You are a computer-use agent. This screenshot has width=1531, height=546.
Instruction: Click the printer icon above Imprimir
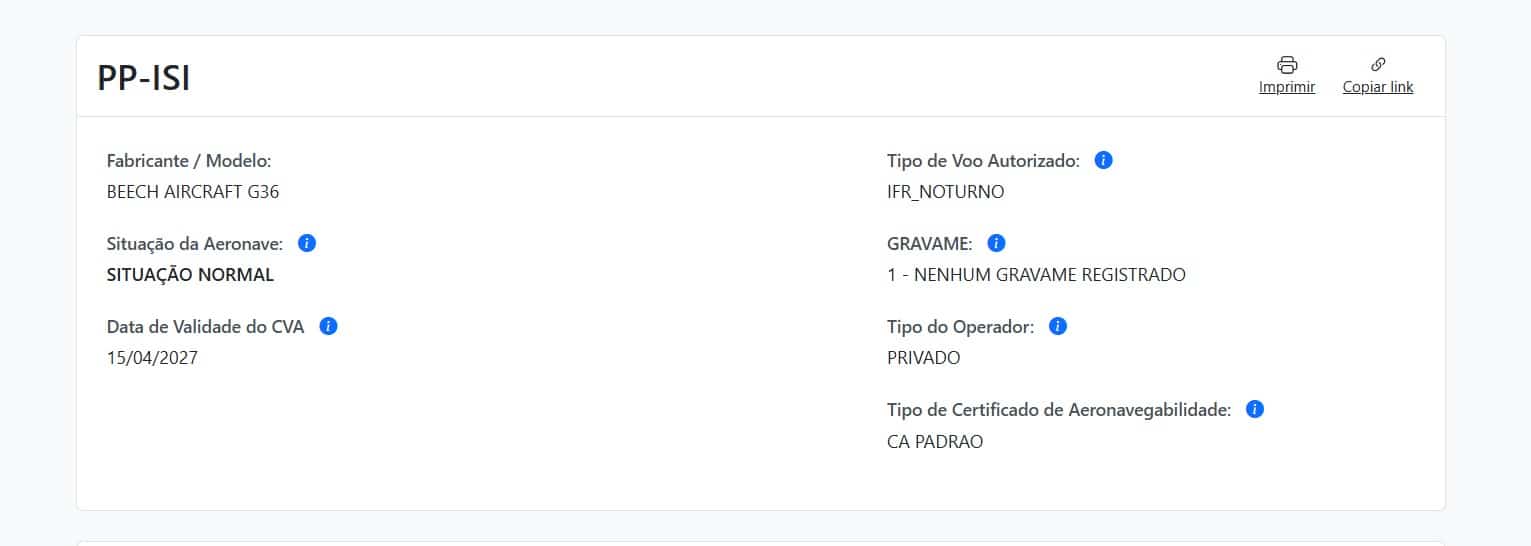(1287, 65)
